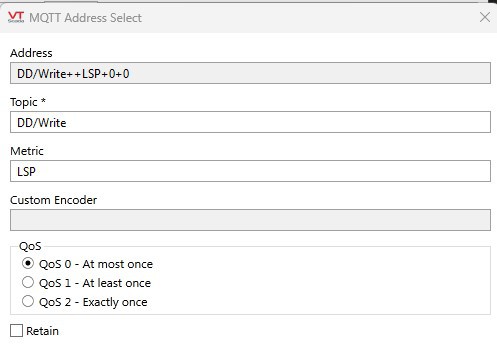Click into the Metric field containing LSP

(x=250, y=171)
